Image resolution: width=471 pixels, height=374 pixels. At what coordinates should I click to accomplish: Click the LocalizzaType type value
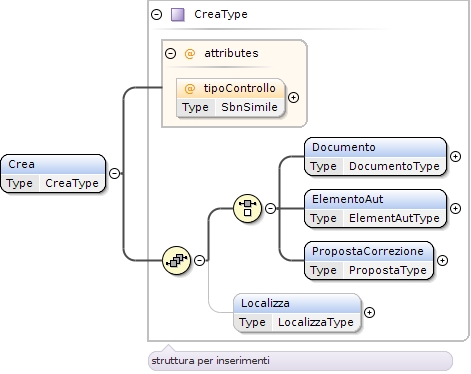point(316,322)
